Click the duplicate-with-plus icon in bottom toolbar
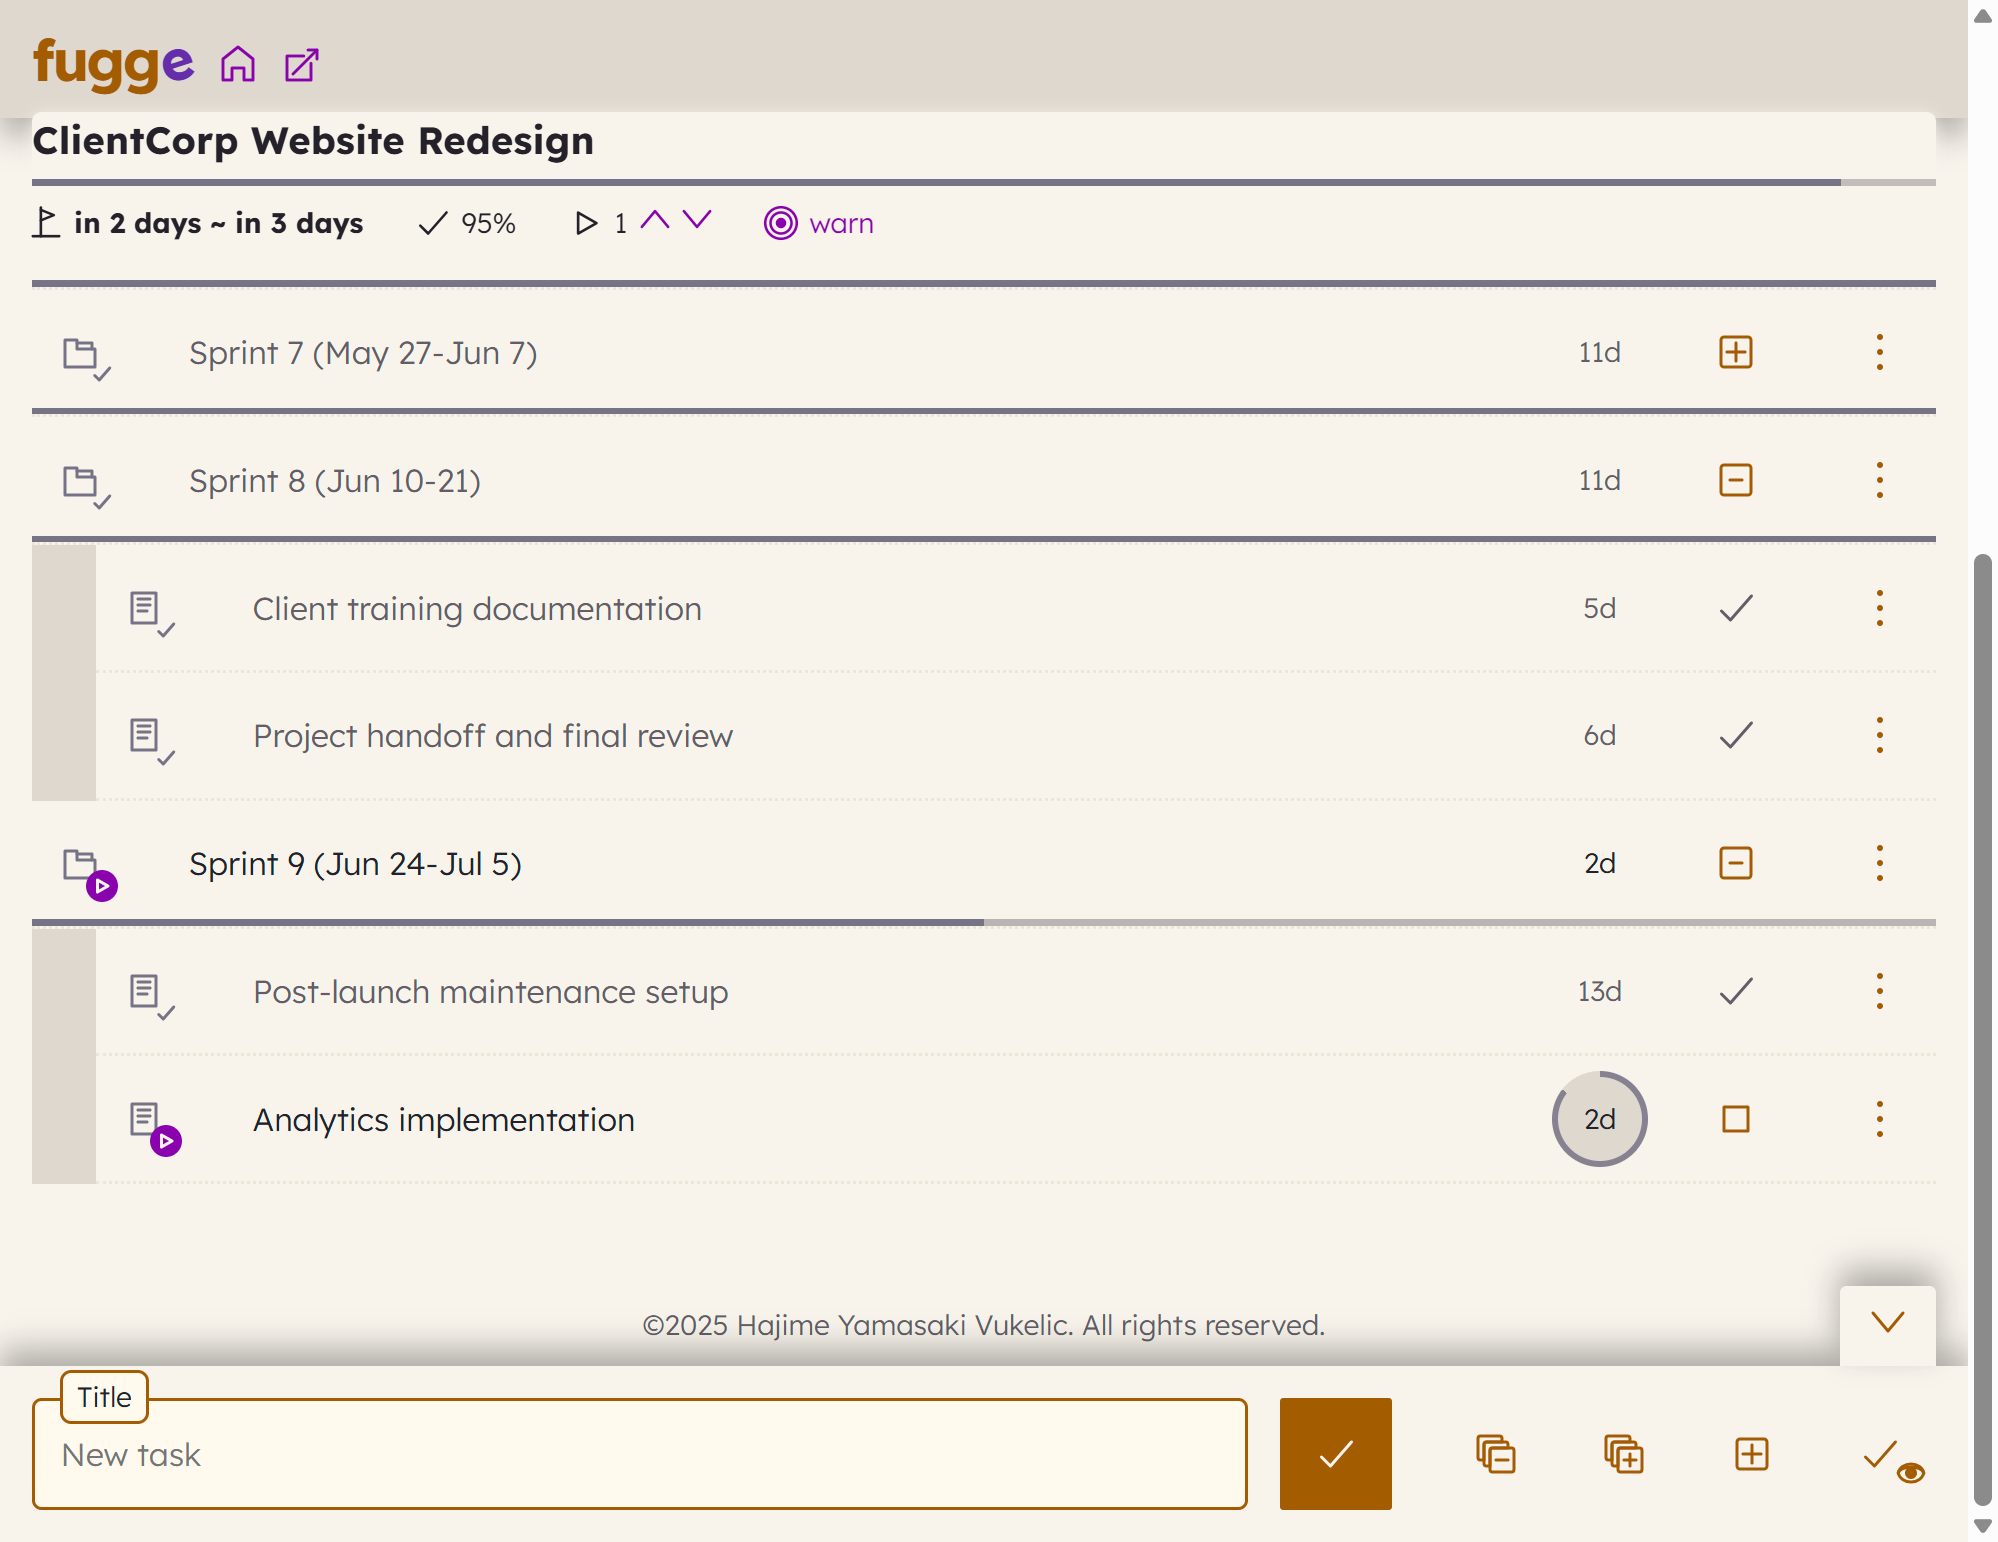This screenshot has width=1998, height=1542. (x=1621, y=1455)
